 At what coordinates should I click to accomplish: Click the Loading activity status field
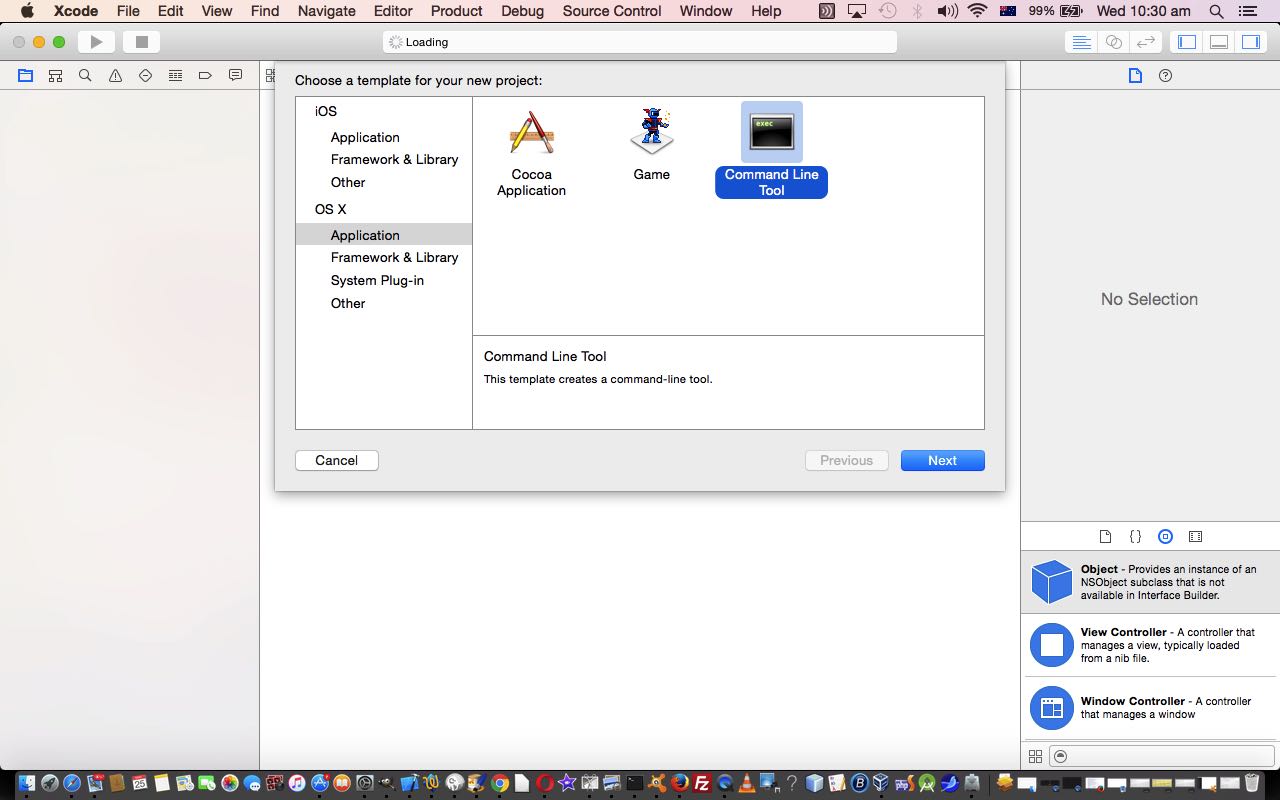coord(639,42)
